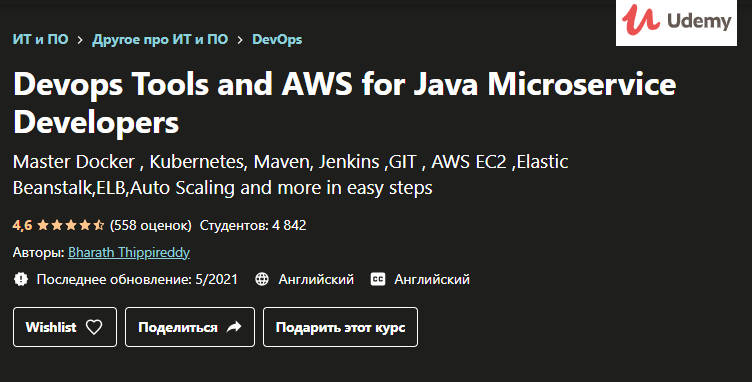Click the Студентов: 4 842 text
The image size is (752, 382).
tap(253, 225)
